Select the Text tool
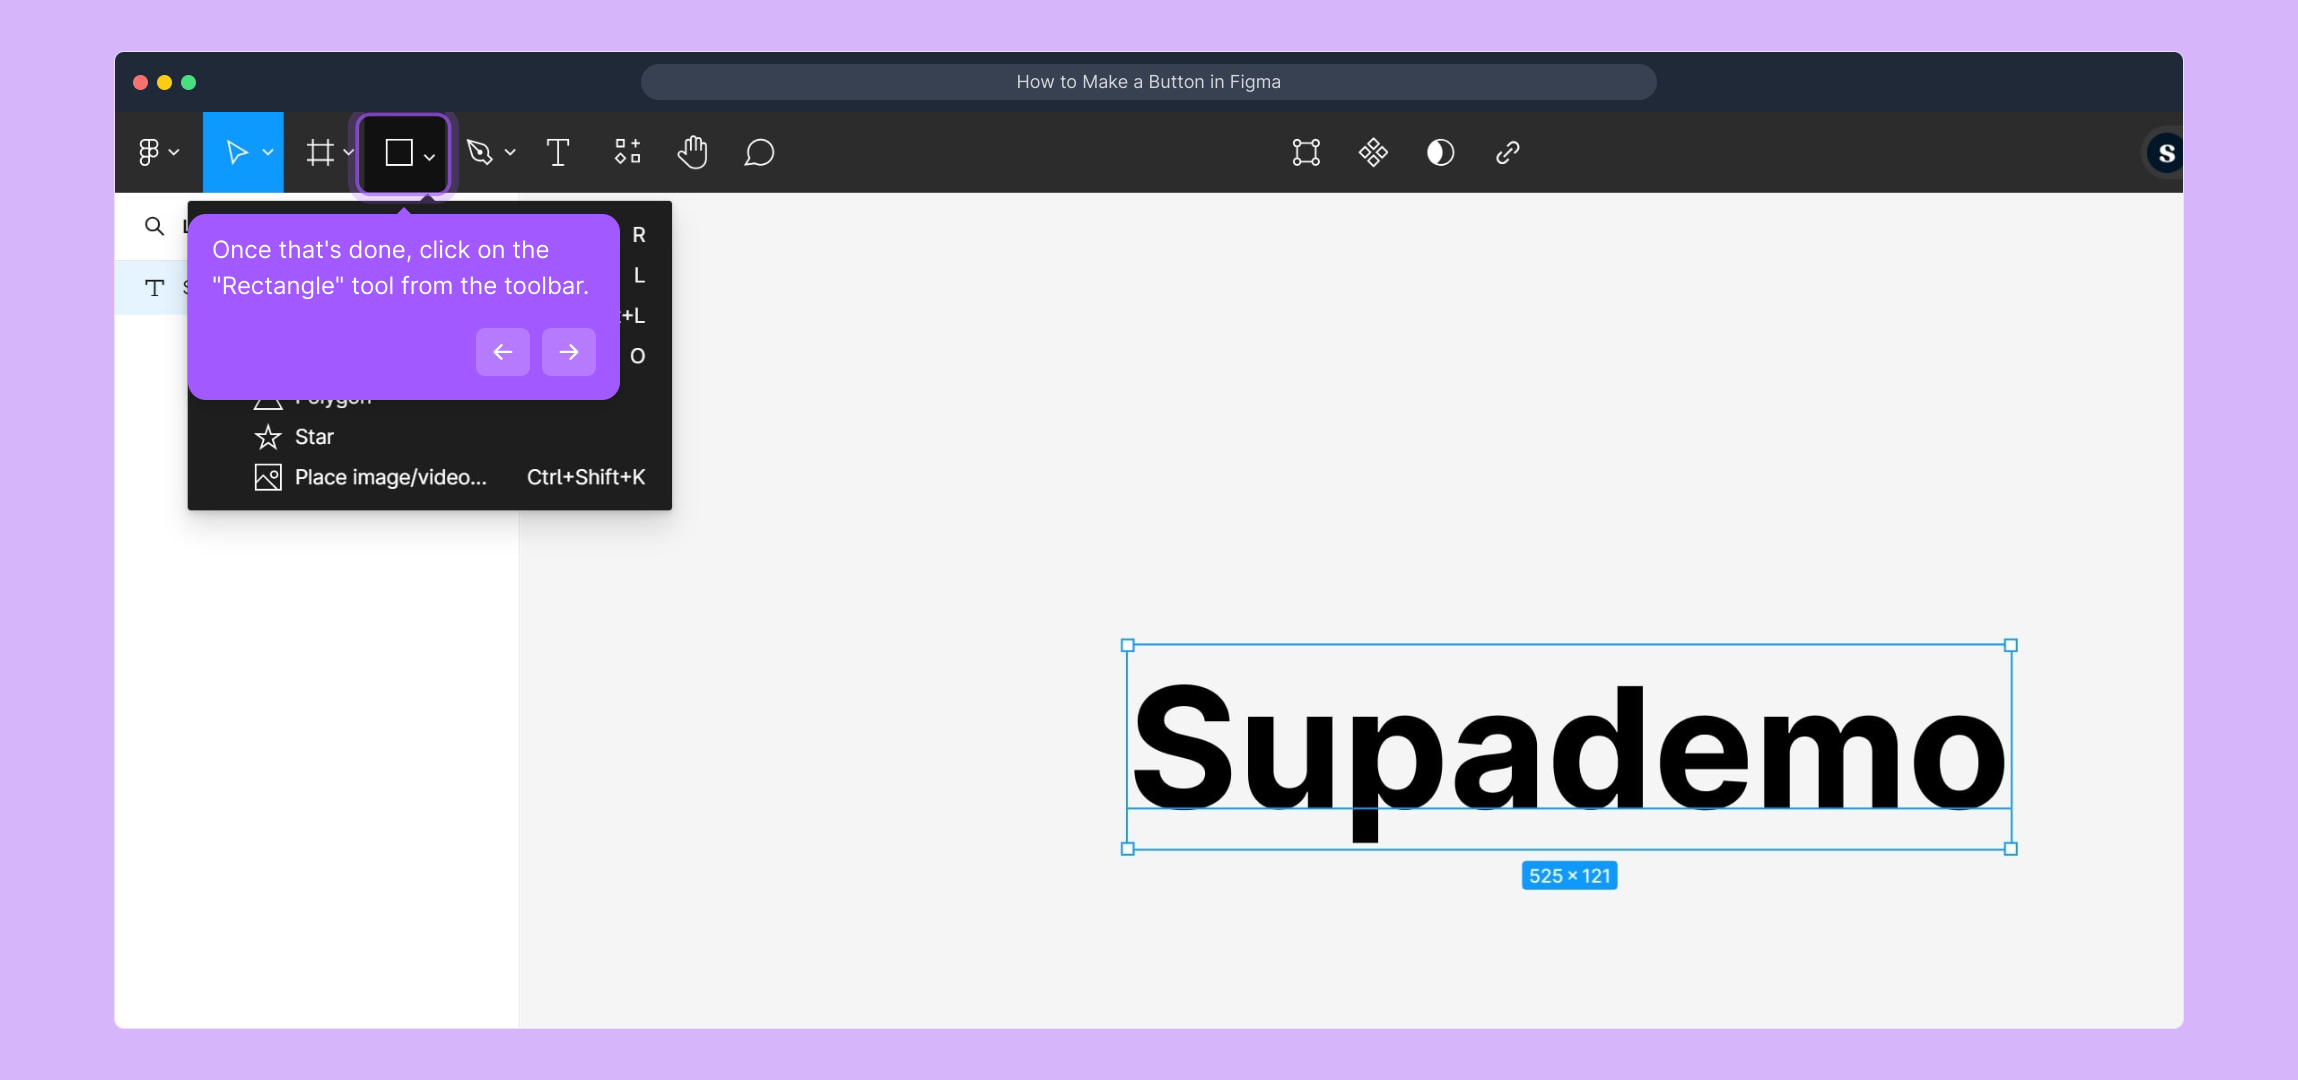This screenshot has height=1080, width=2298. pyautogui.click(x=558, y=153)
